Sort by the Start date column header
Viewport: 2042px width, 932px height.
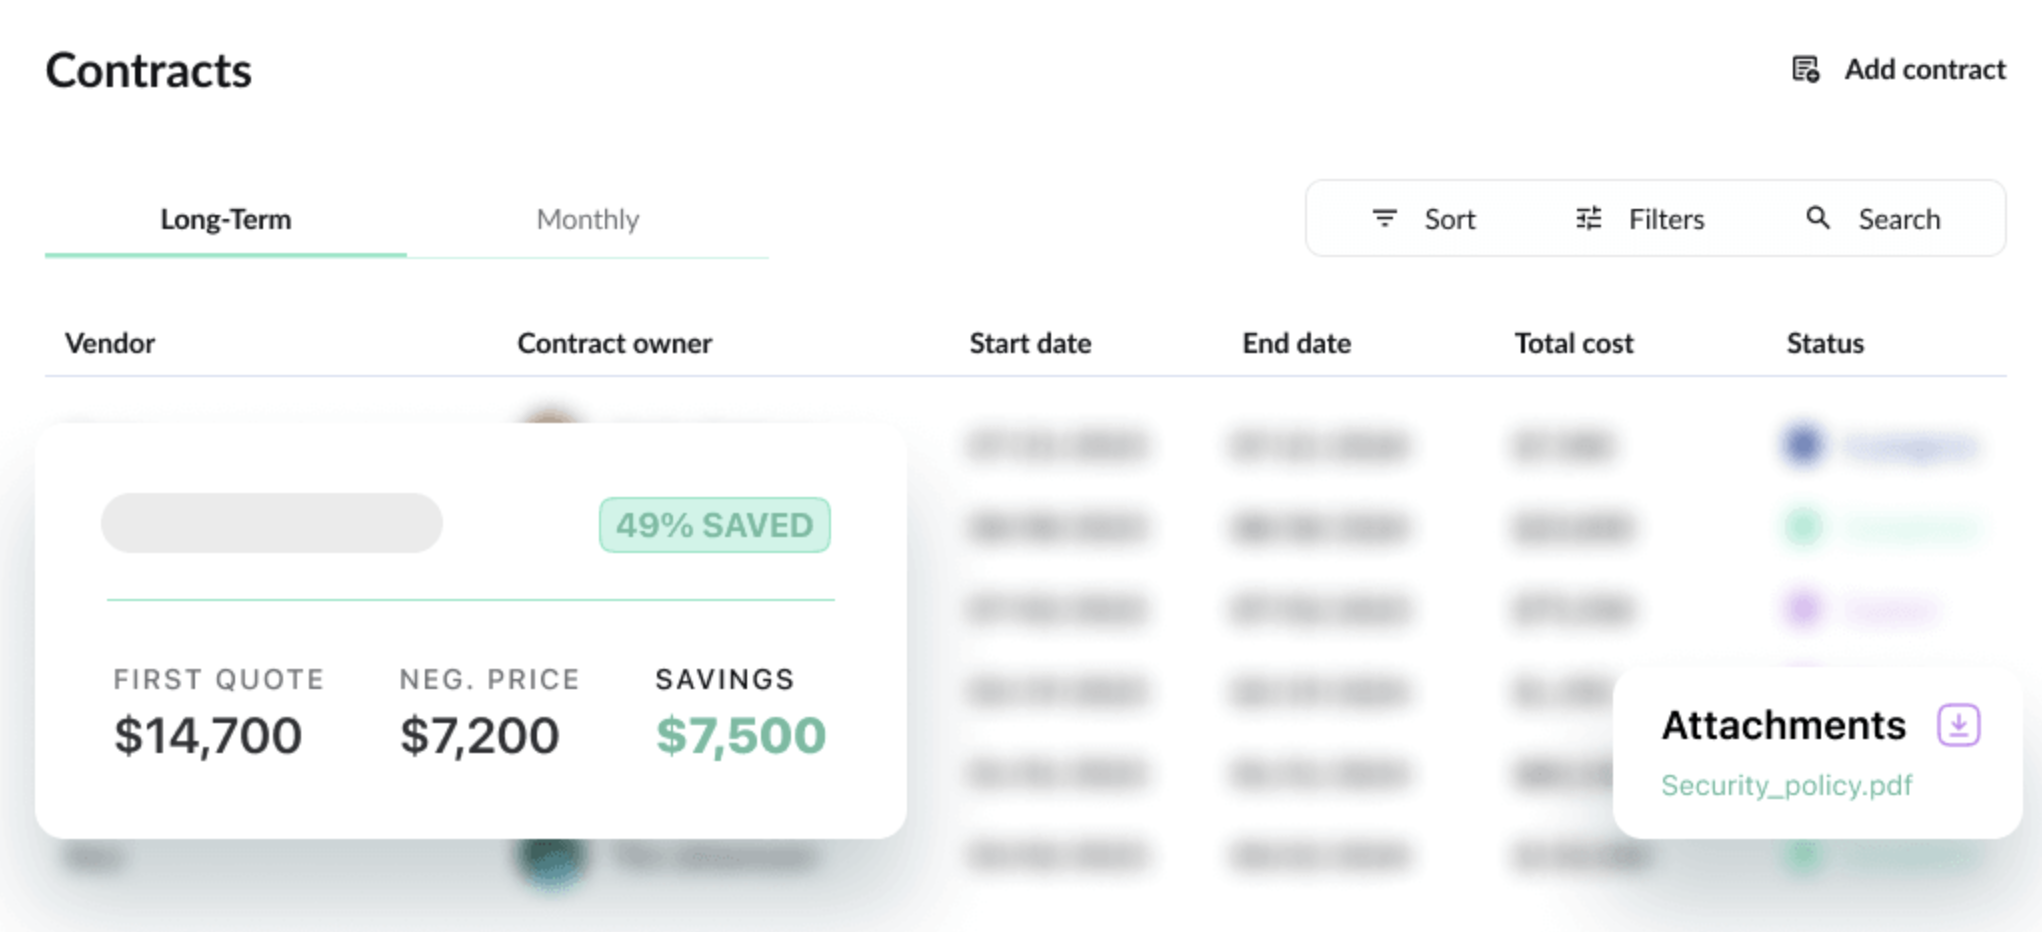click(1030, 343)
